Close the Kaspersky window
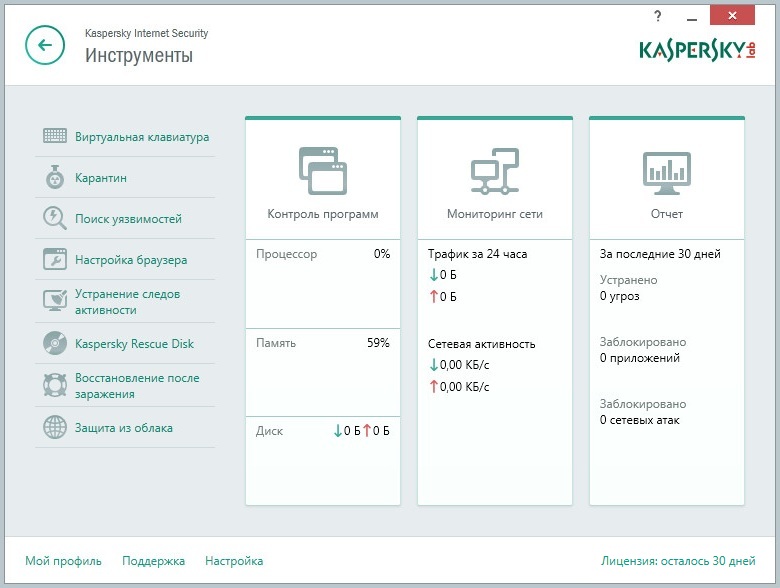Viewport: 780px width, 588px height. coord(732,15)
